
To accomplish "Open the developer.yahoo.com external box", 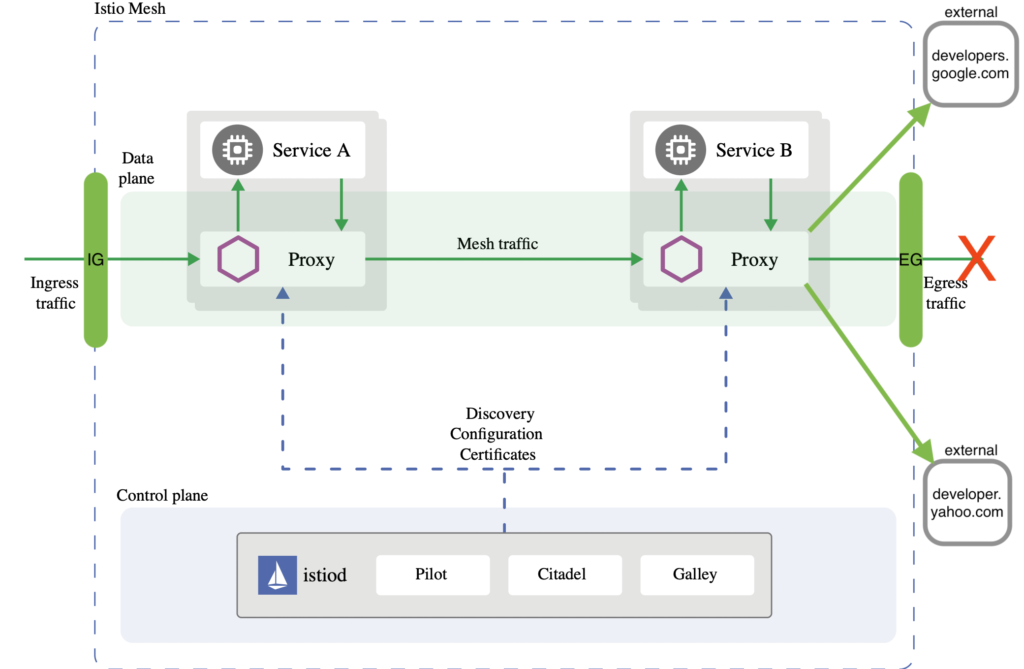I will click(967, 503).
